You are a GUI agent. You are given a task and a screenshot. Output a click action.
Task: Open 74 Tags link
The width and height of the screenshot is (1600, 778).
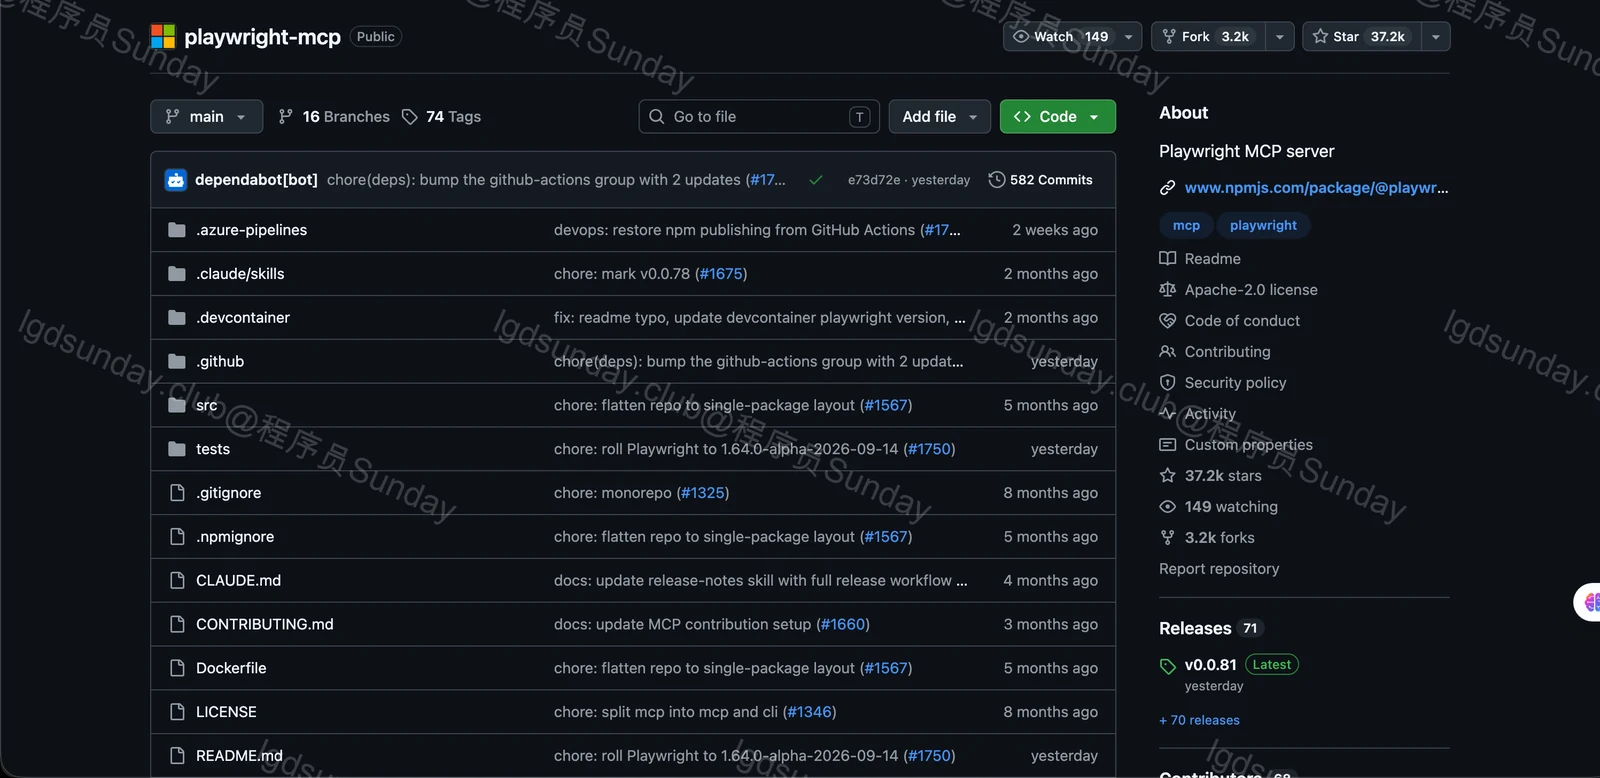pos(441,117)
